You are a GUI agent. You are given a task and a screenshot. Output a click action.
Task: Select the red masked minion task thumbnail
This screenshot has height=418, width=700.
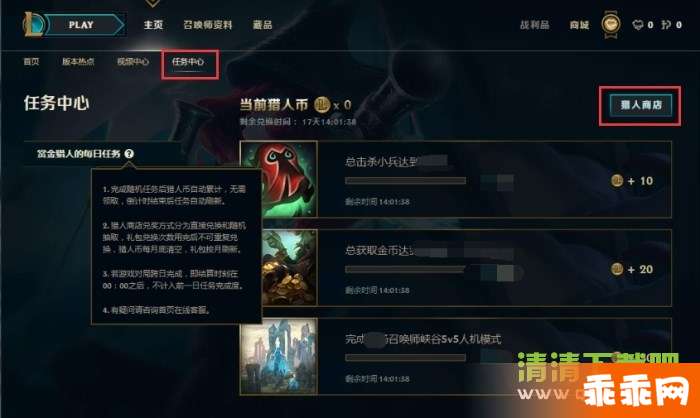point(279,179)
